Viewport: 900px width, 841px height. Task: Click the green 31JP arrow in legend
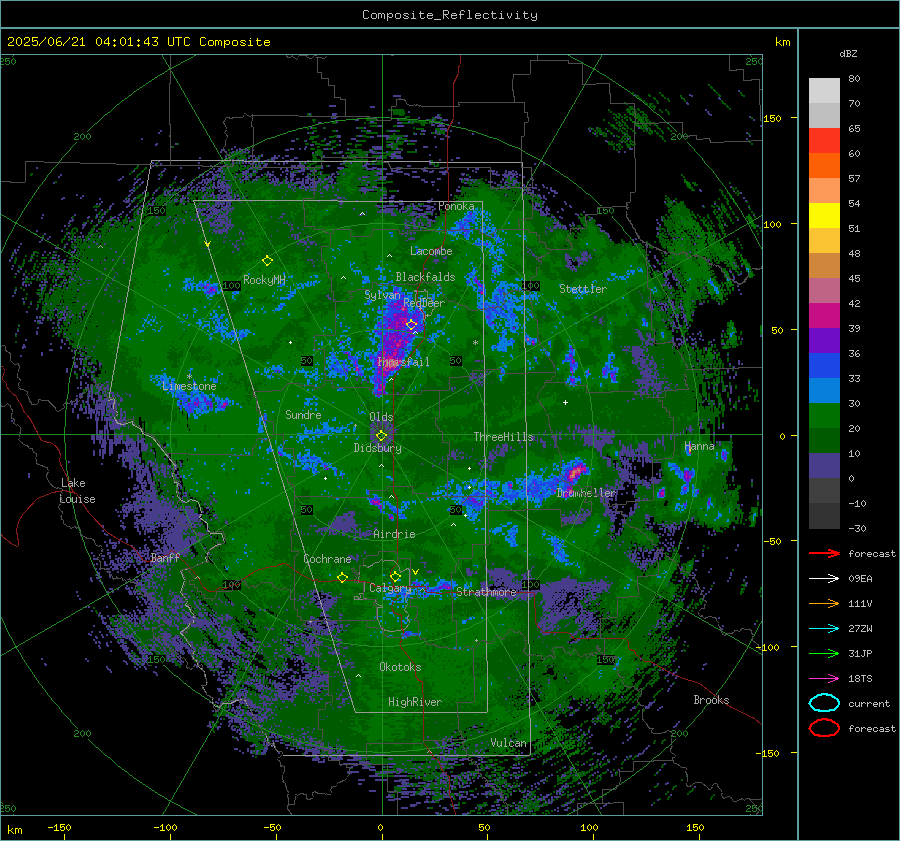(x=824, y=653)
